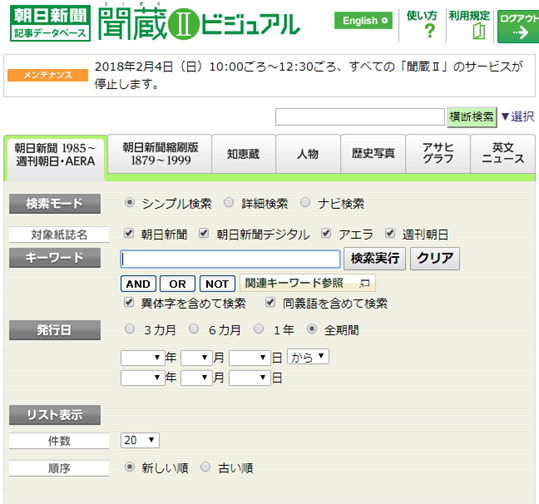Click the 横断検索 button
The height and width of the screenshot is (504, 539).
click(472, 117)
